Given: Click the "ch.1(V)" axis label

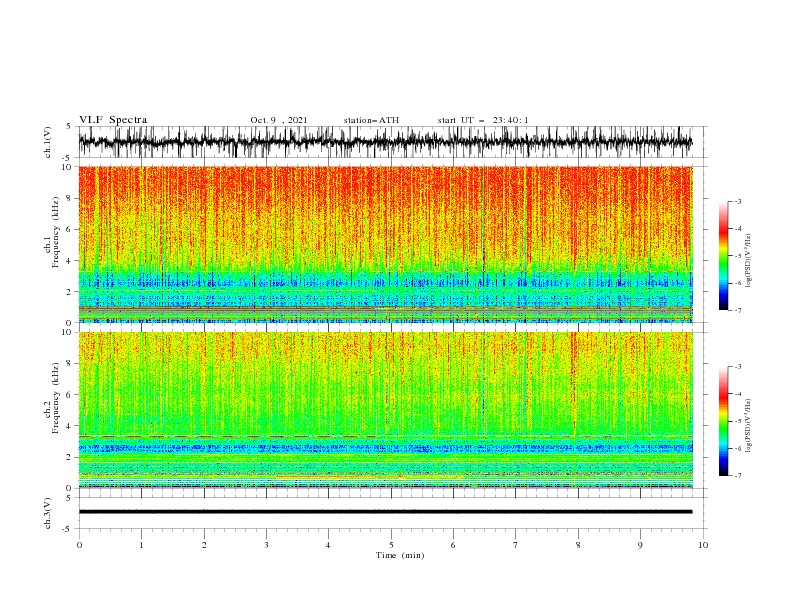Looking at the screenshot, I should click(x=48, y=142).
